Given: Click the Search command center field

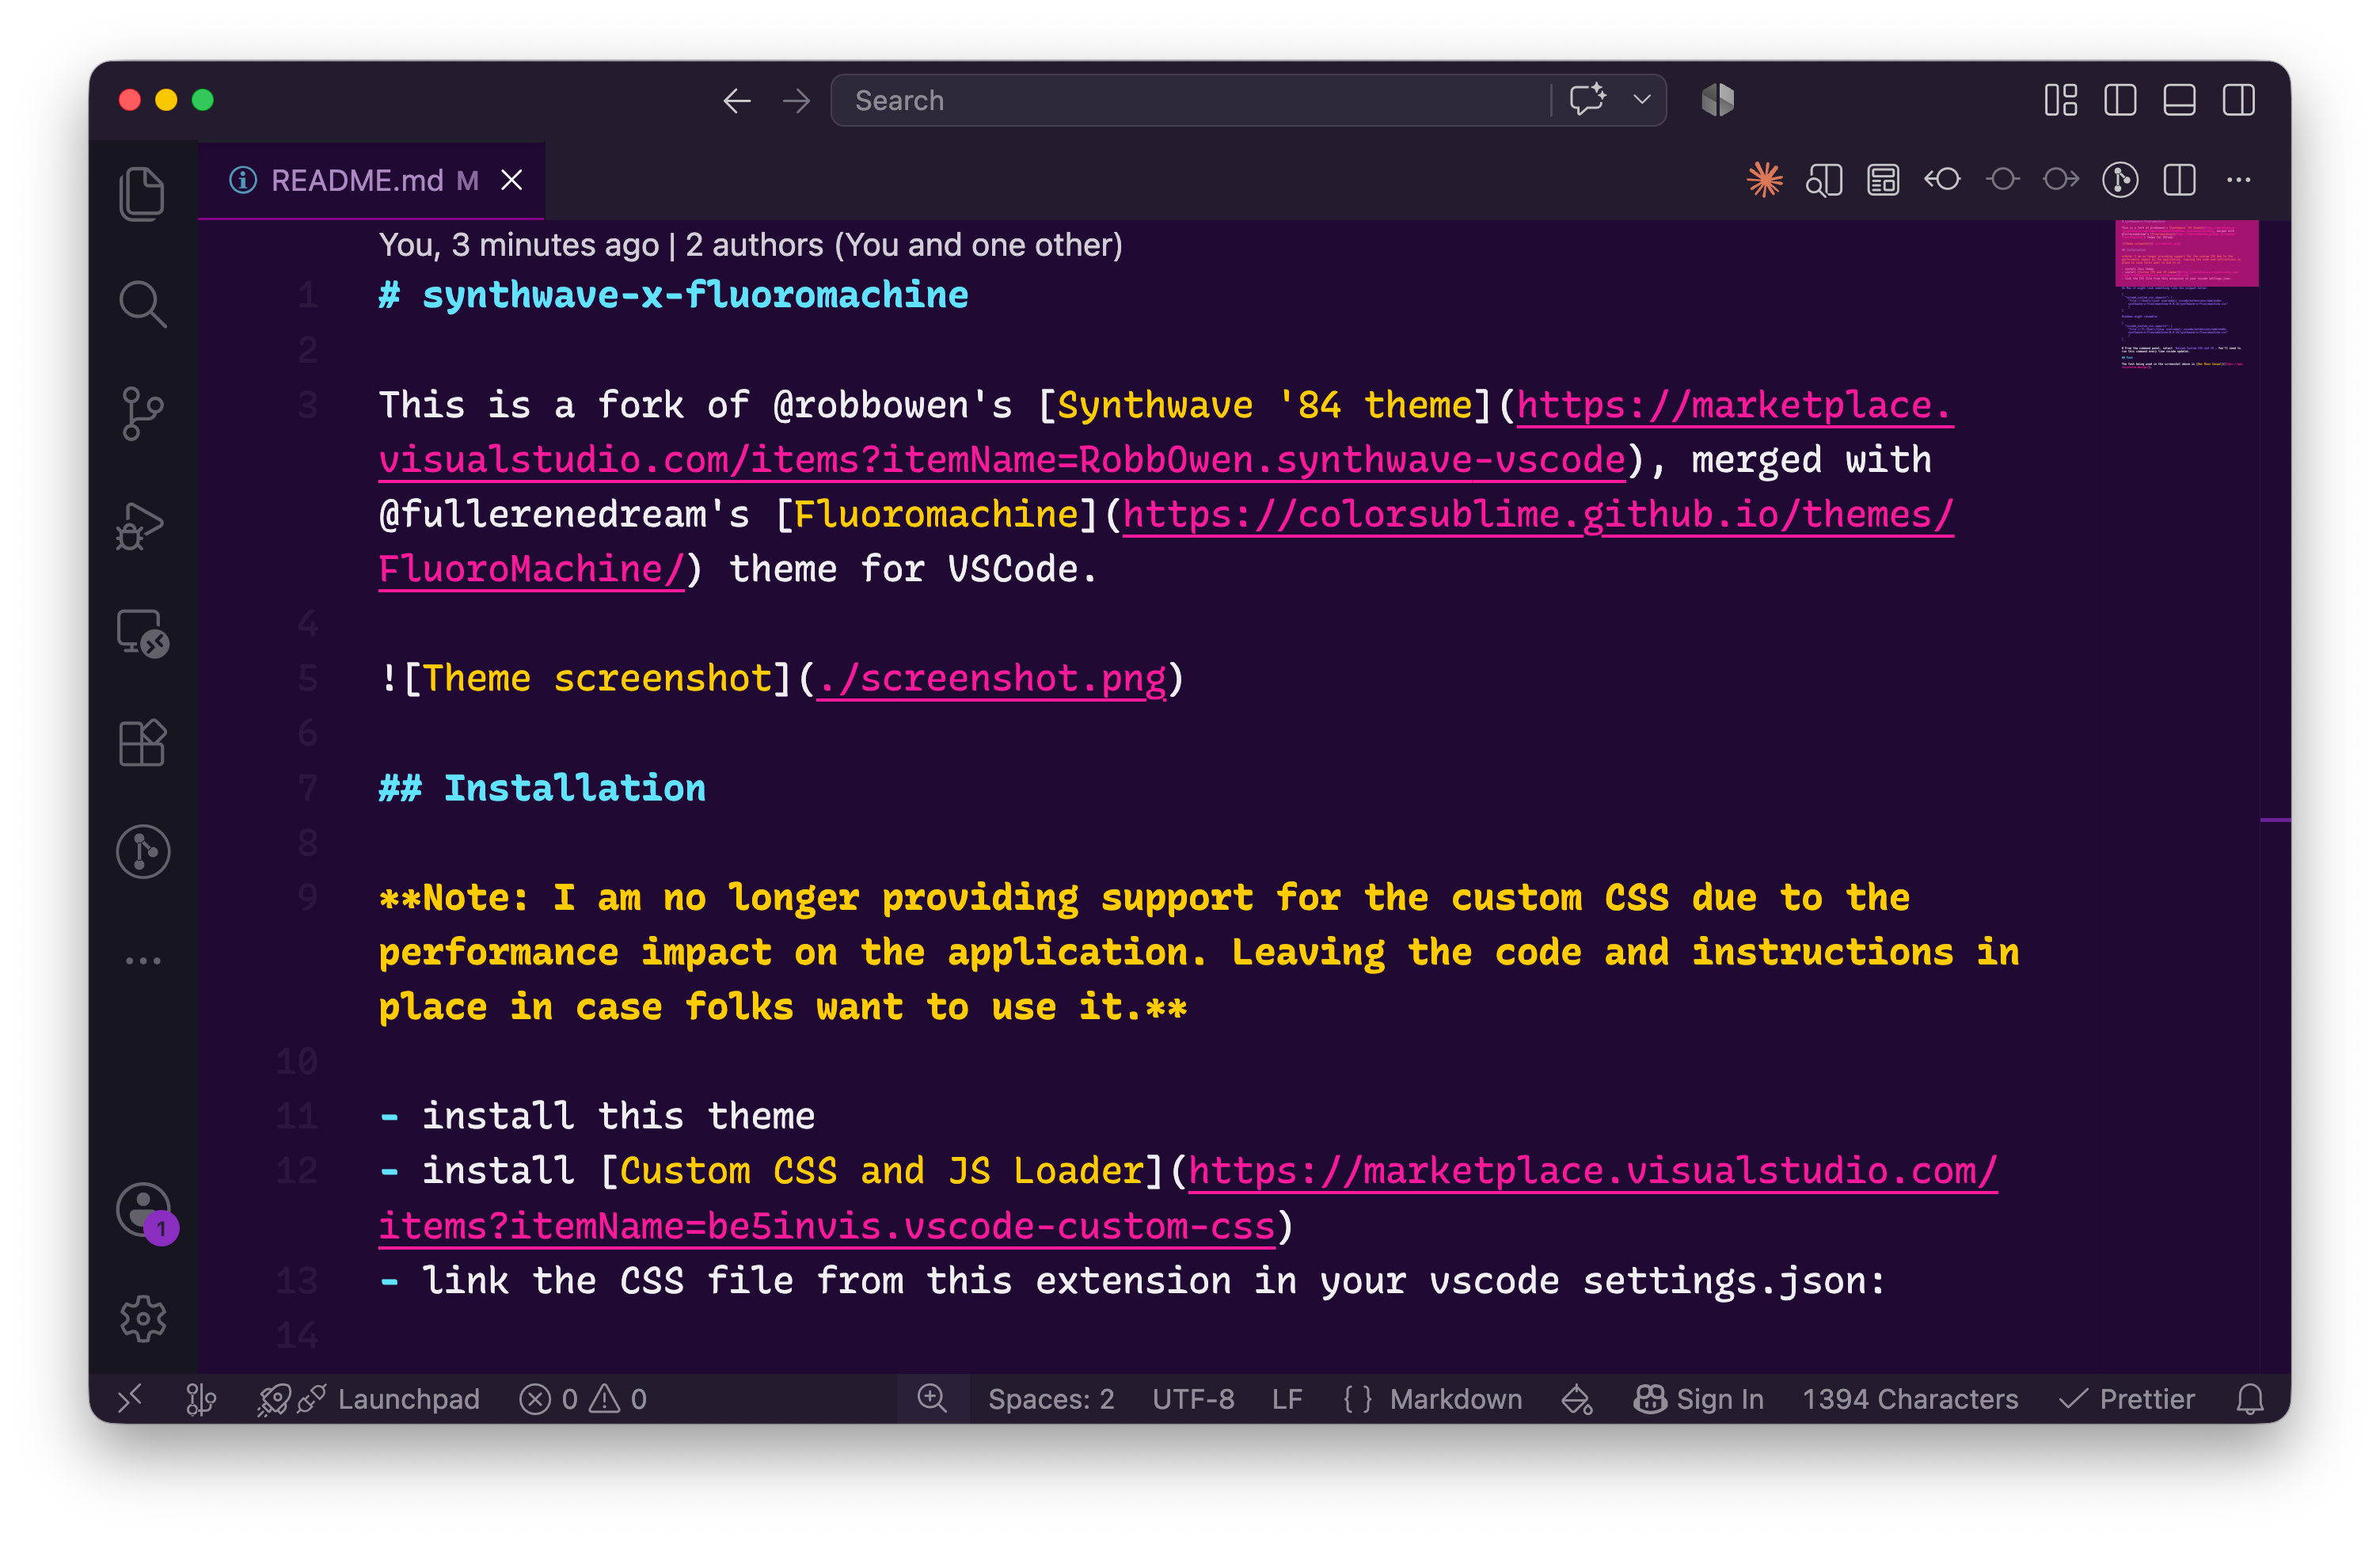Looking at the screenshot, I should (x=1190, y=101).
